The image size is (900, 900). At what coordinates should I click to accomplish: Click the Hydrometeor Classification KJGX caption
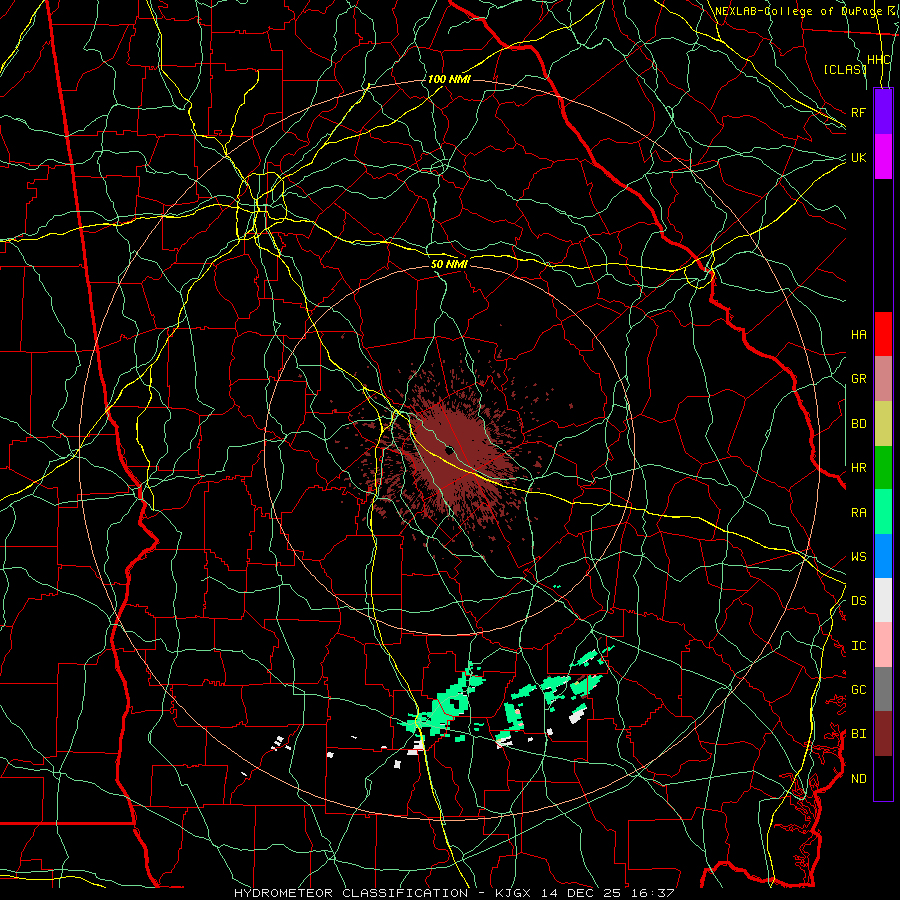454,893
